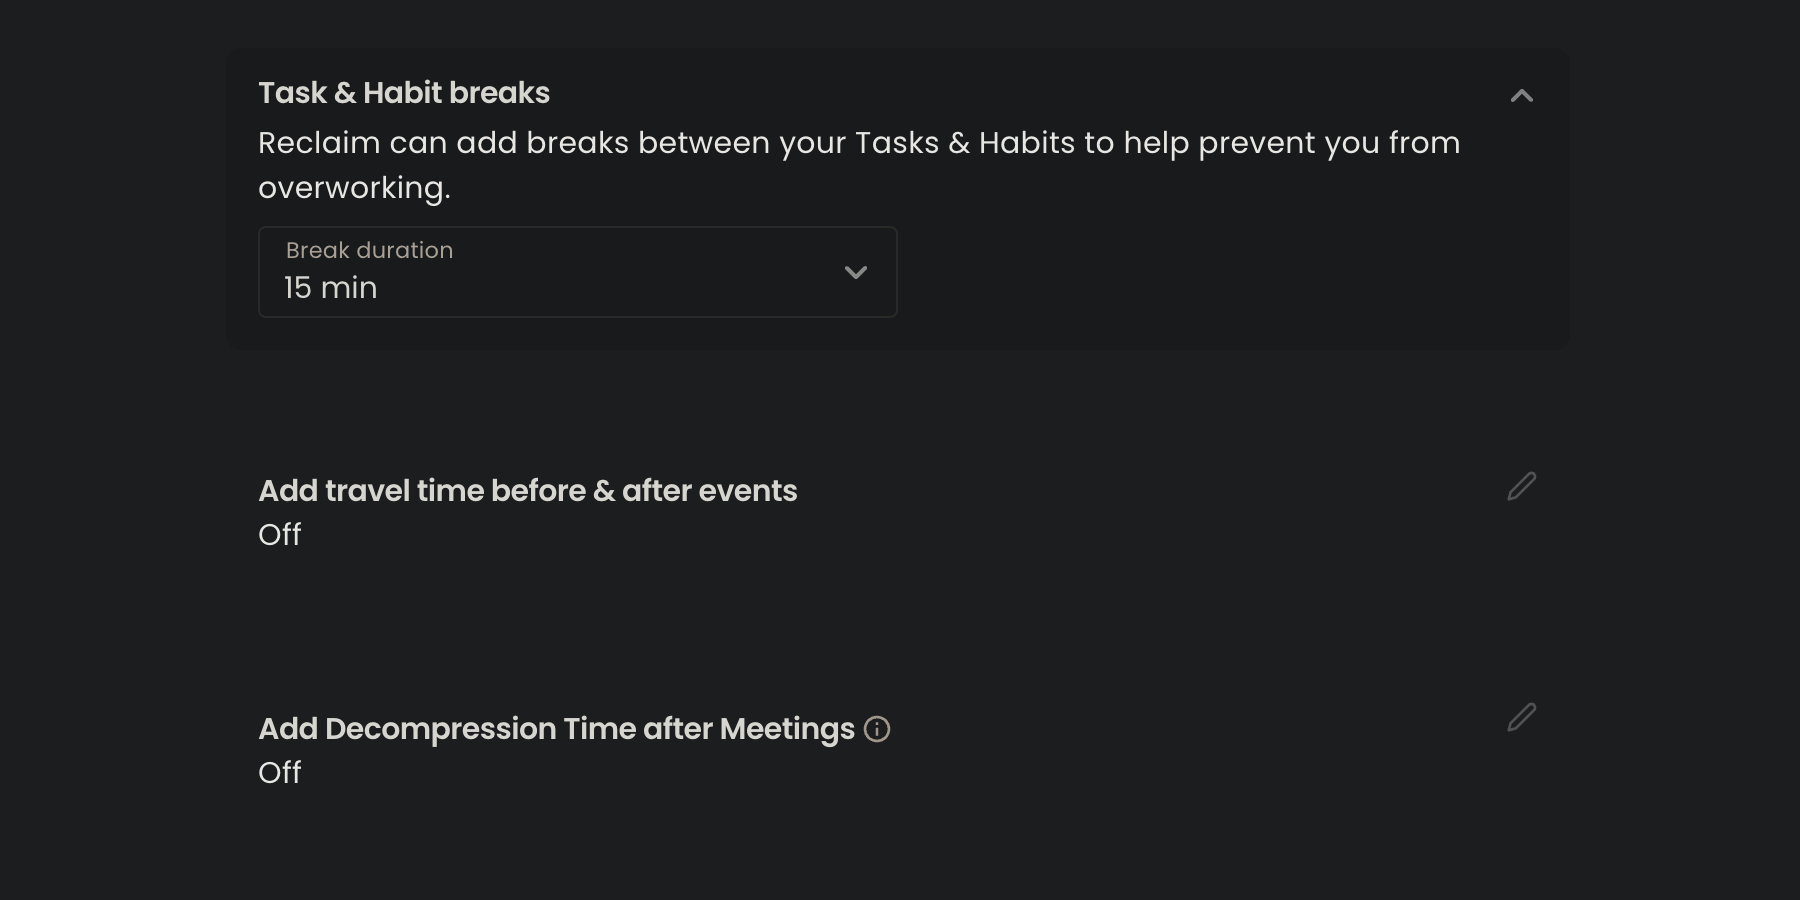
Task: Open the Break duration dropdown
Action: (577, 272)
